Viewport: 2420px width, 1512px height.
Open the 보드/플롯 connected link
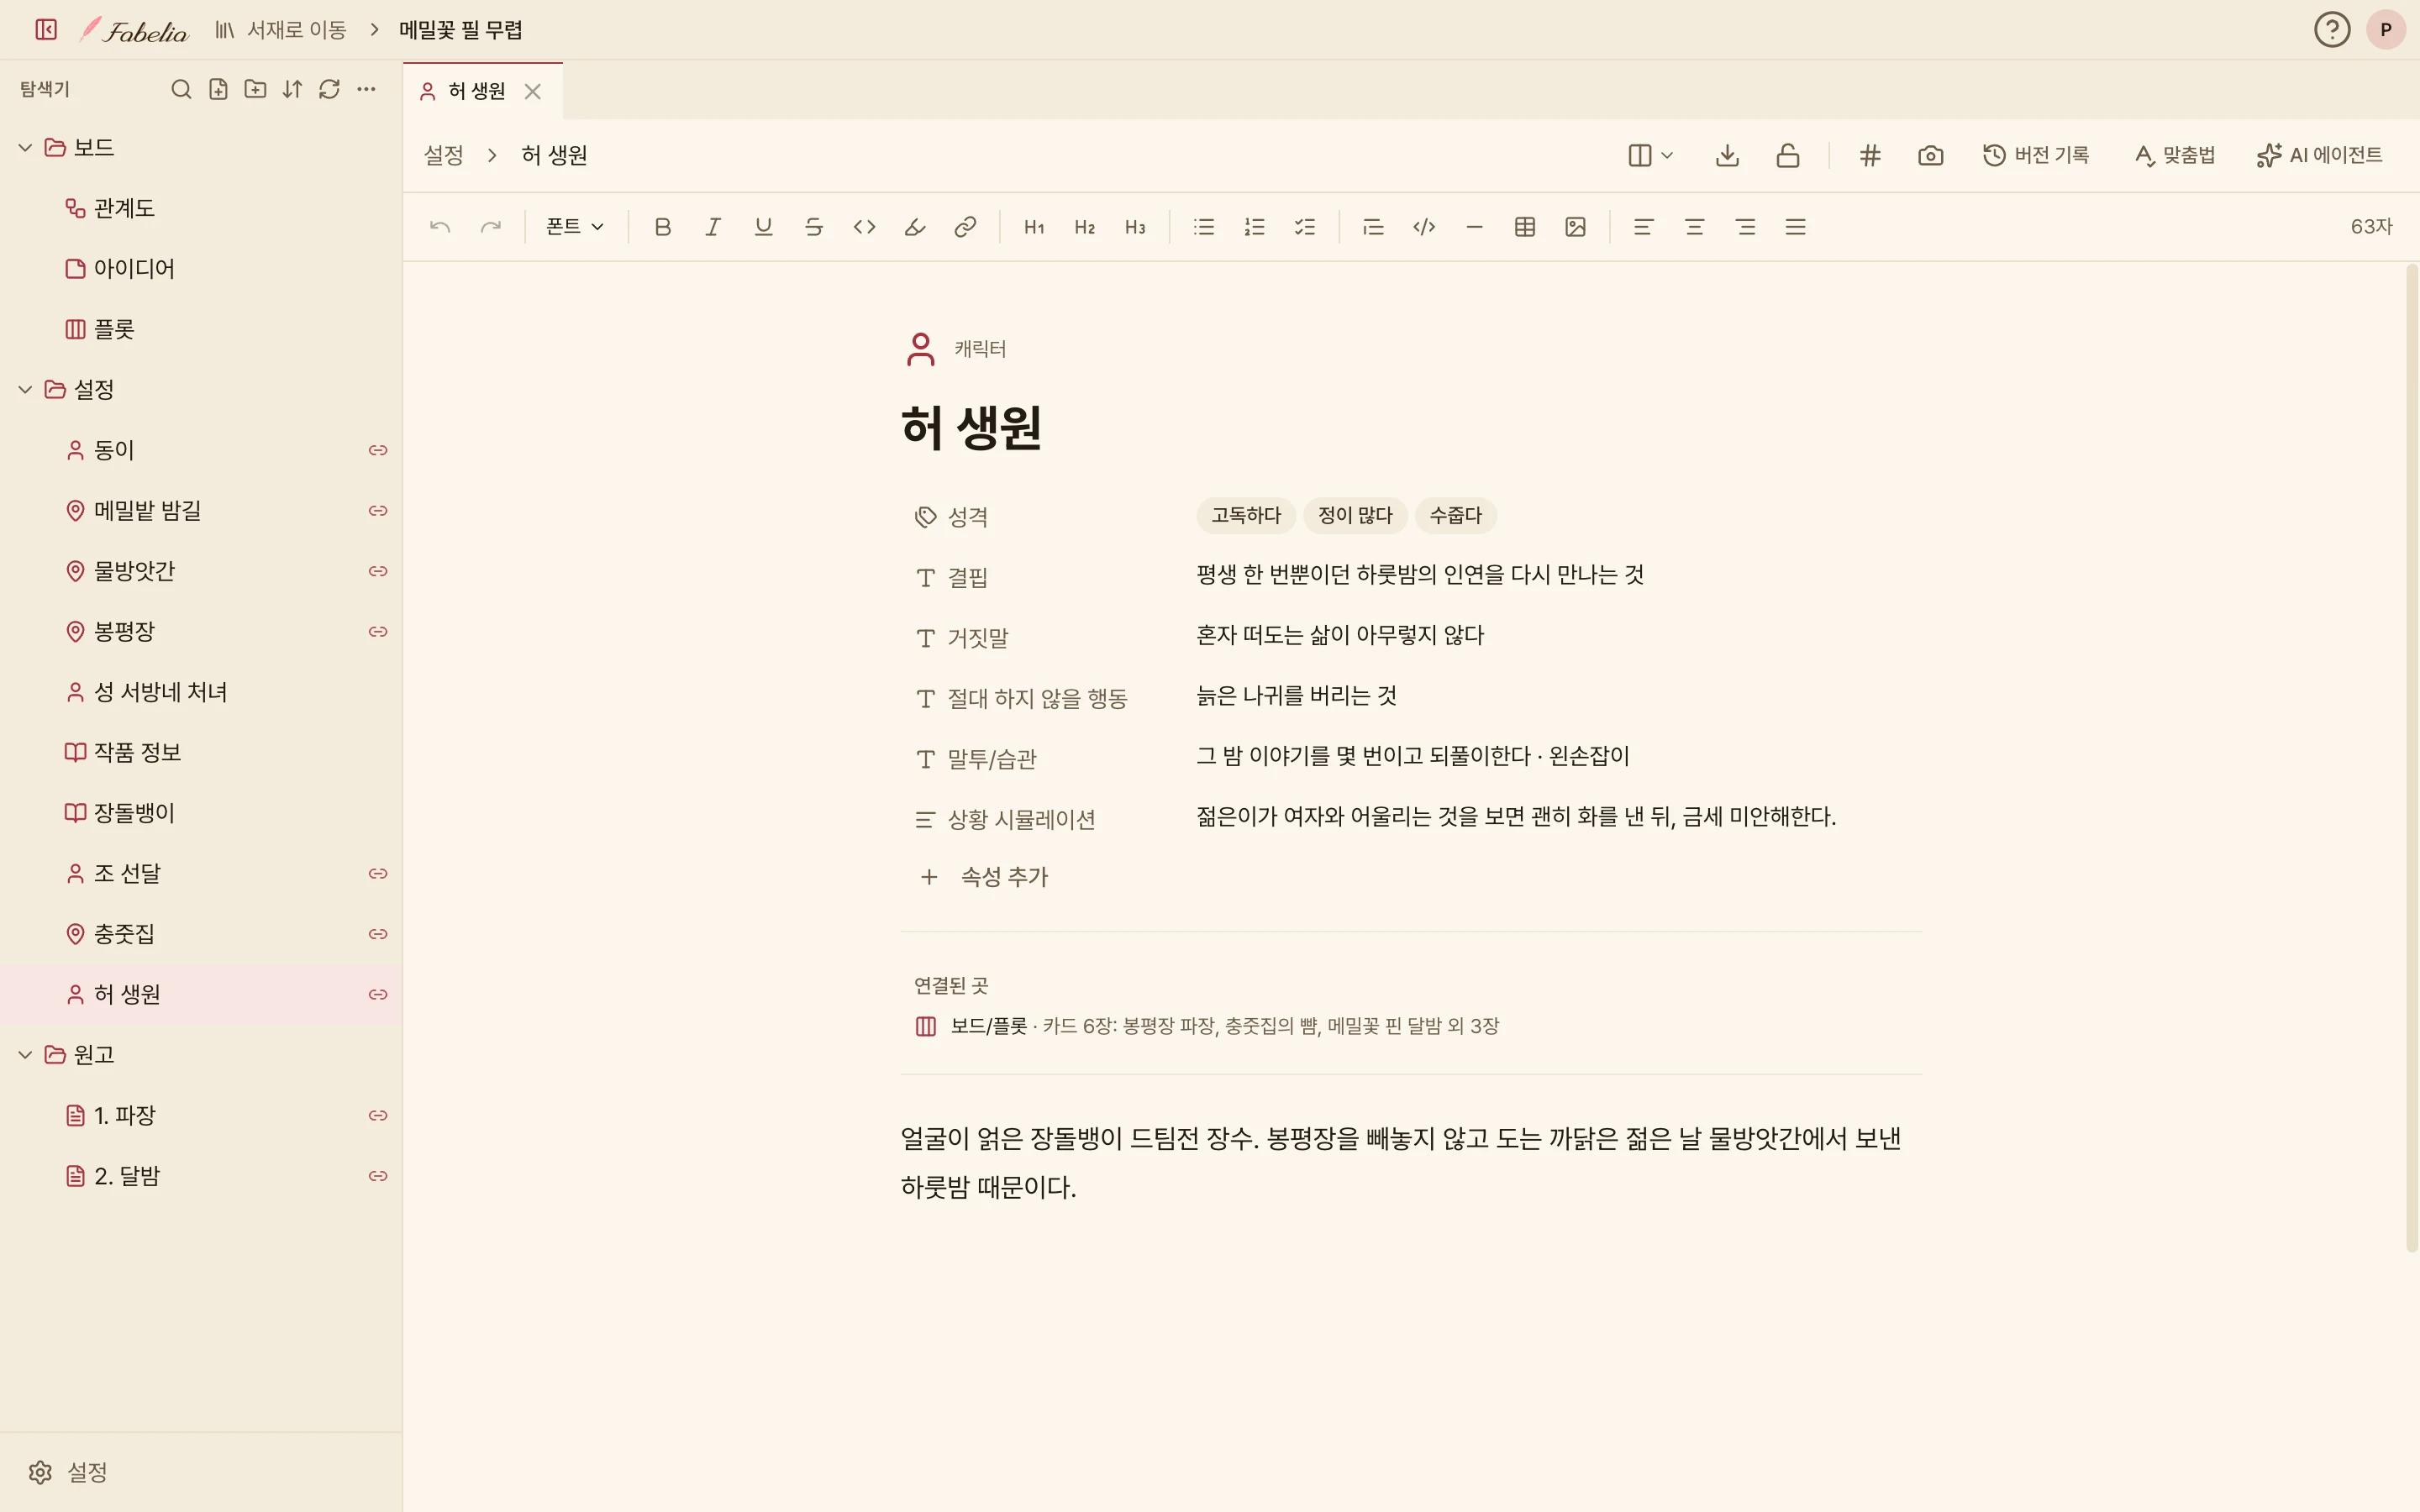[988, 1026]
